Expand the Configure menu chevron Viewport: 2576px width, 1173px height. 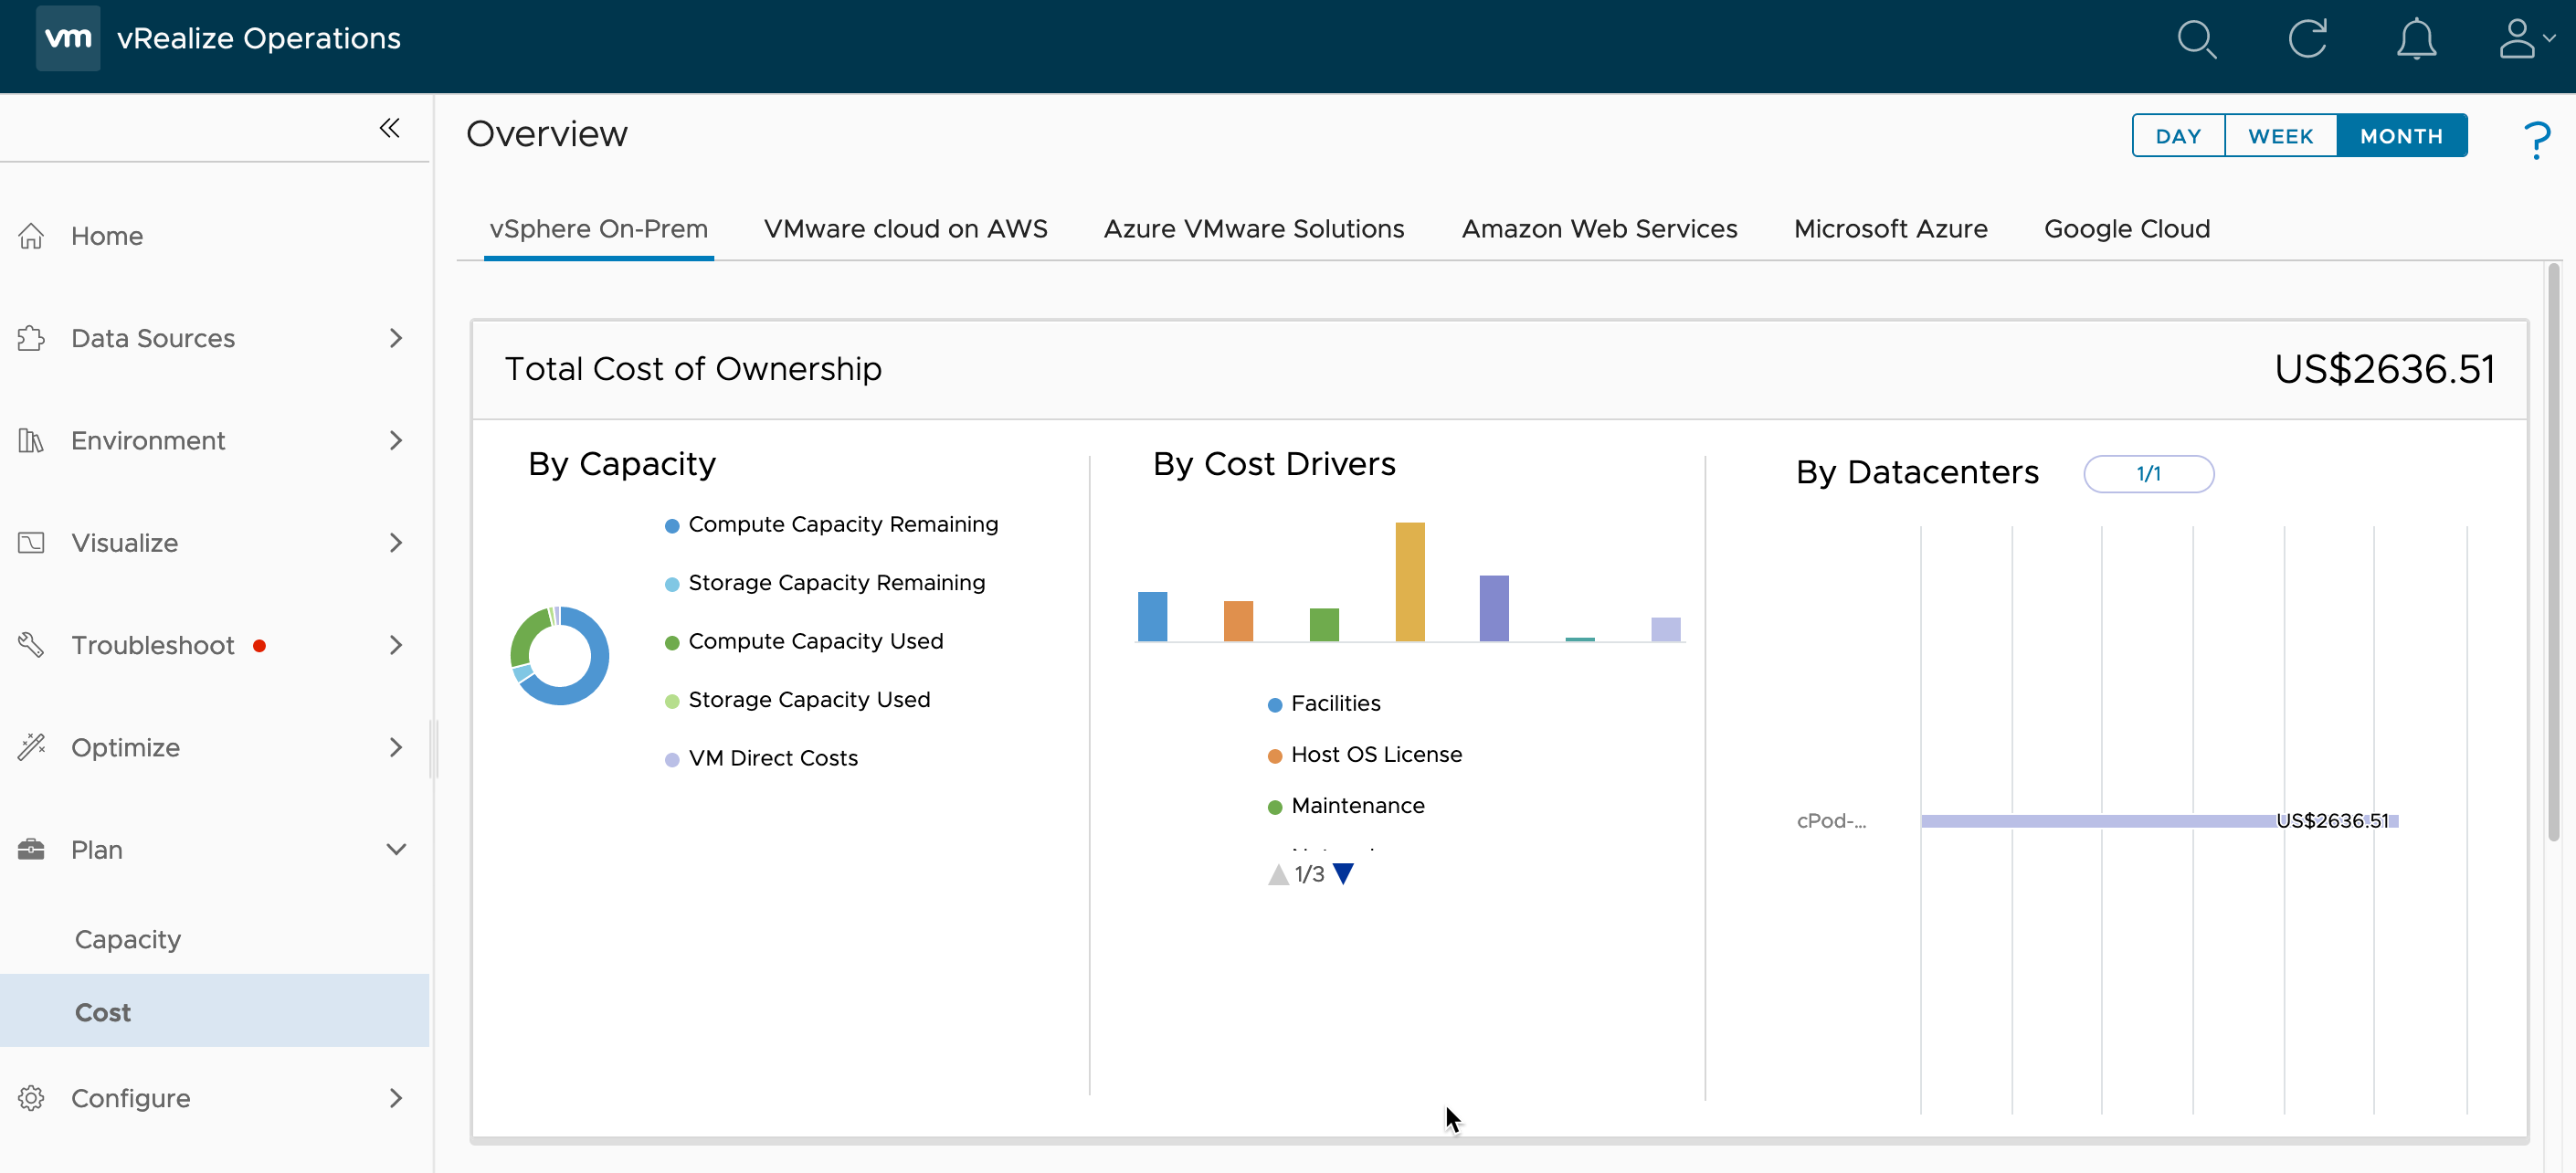(x=396, y=1098)
